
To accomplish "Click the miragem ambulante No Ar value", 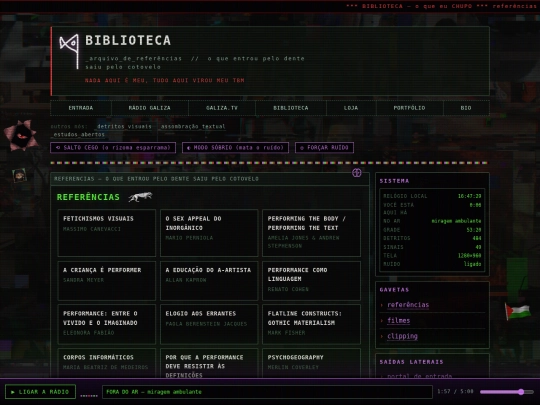I will (456, 221).
